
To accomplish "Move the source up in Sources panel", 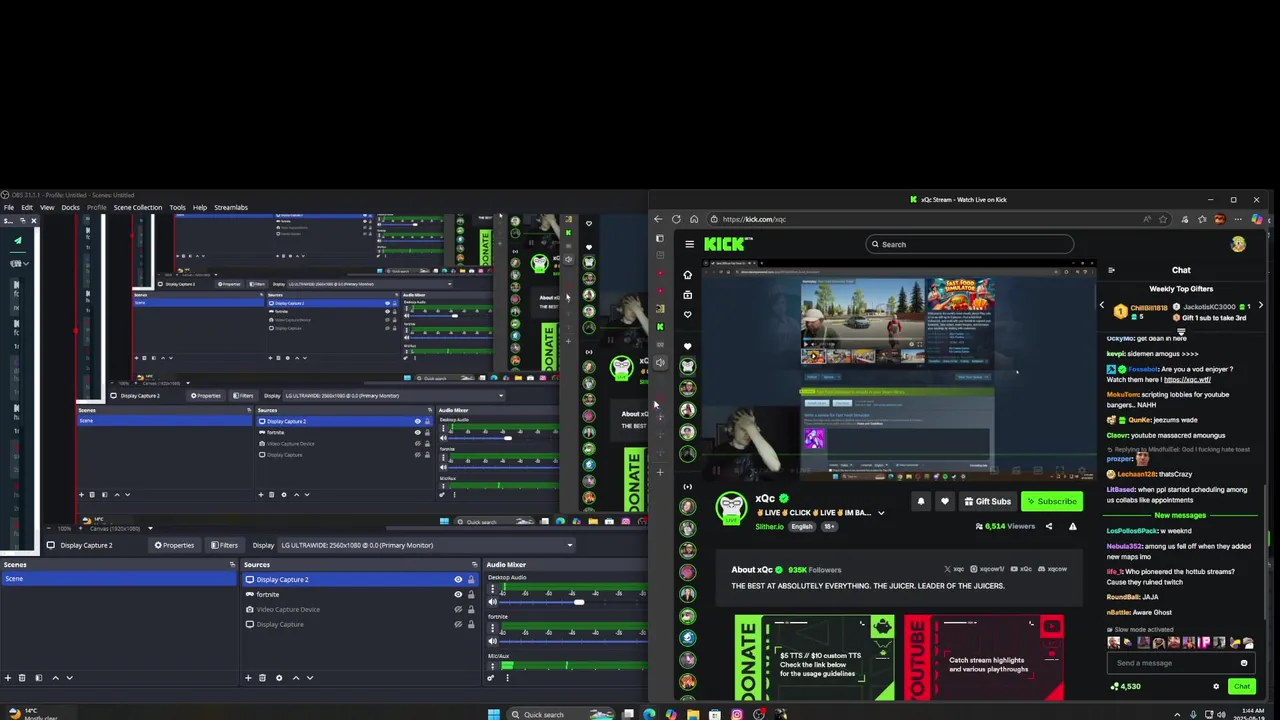I will pos(295,678).
